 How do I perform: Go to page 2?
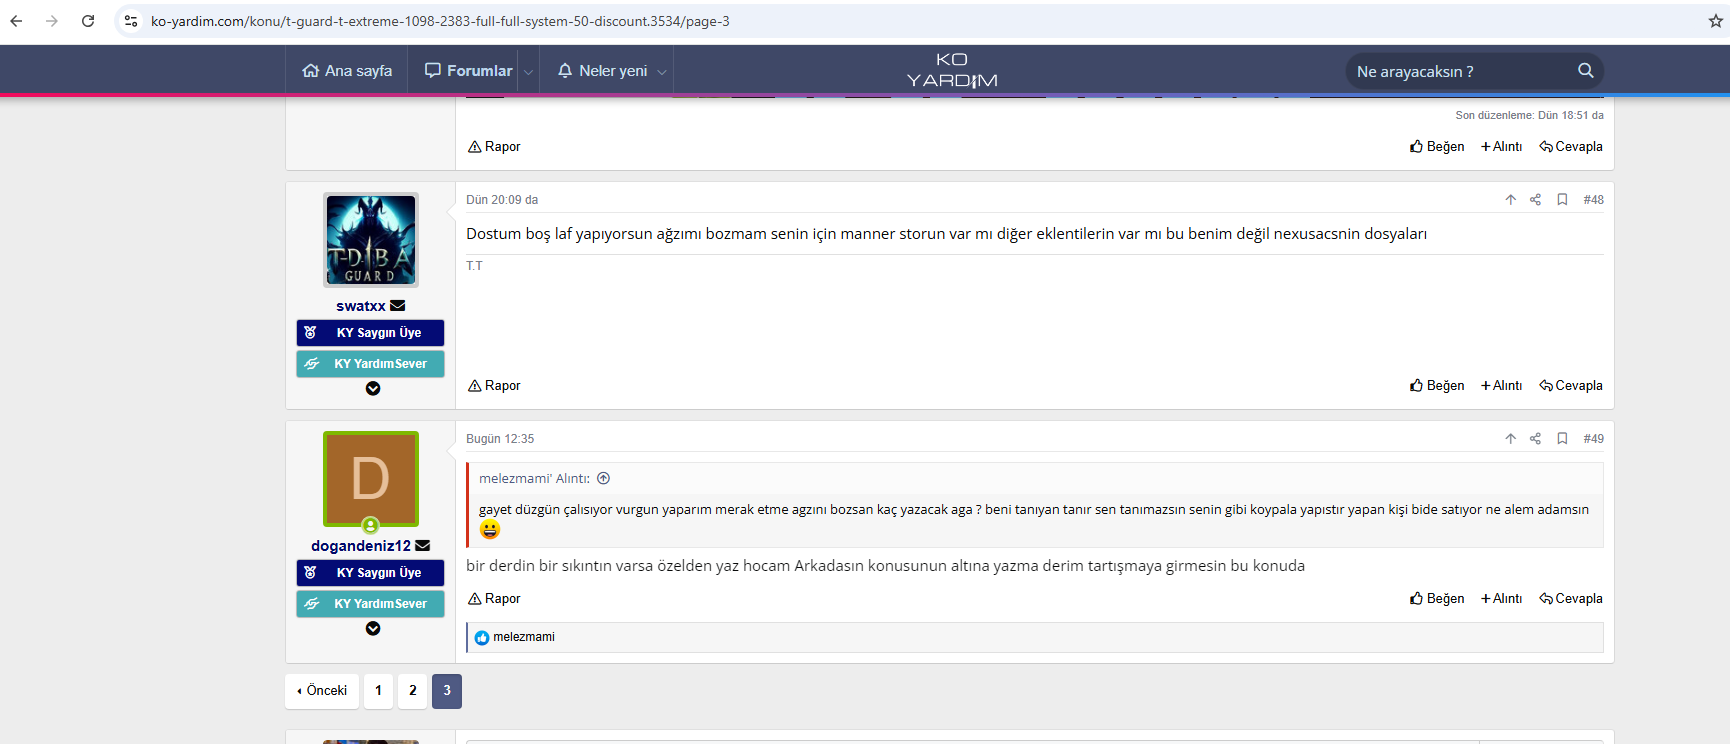point(413,691)
